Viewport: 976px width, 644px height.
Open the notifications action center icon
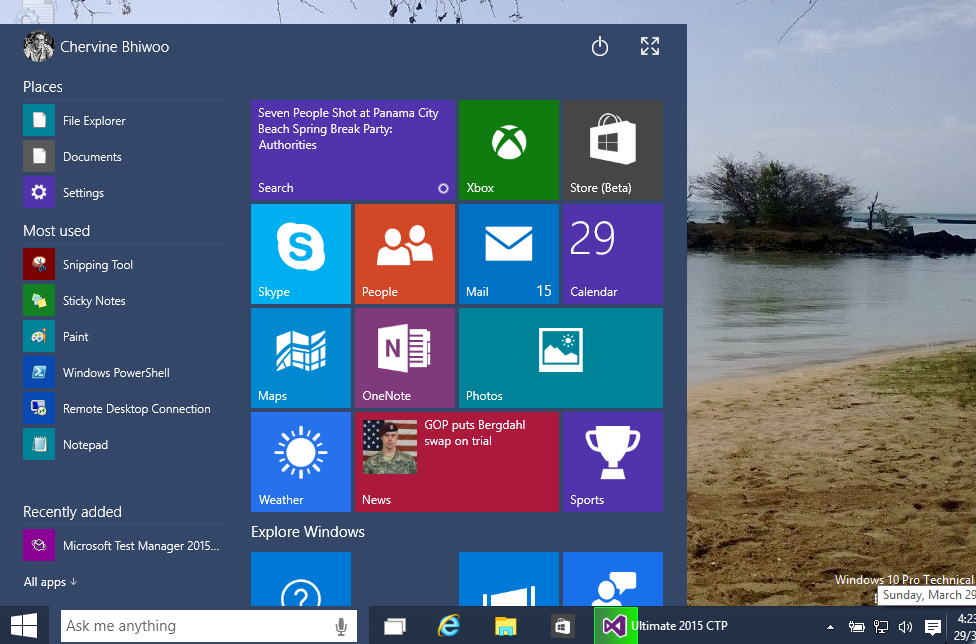(932, 627)
